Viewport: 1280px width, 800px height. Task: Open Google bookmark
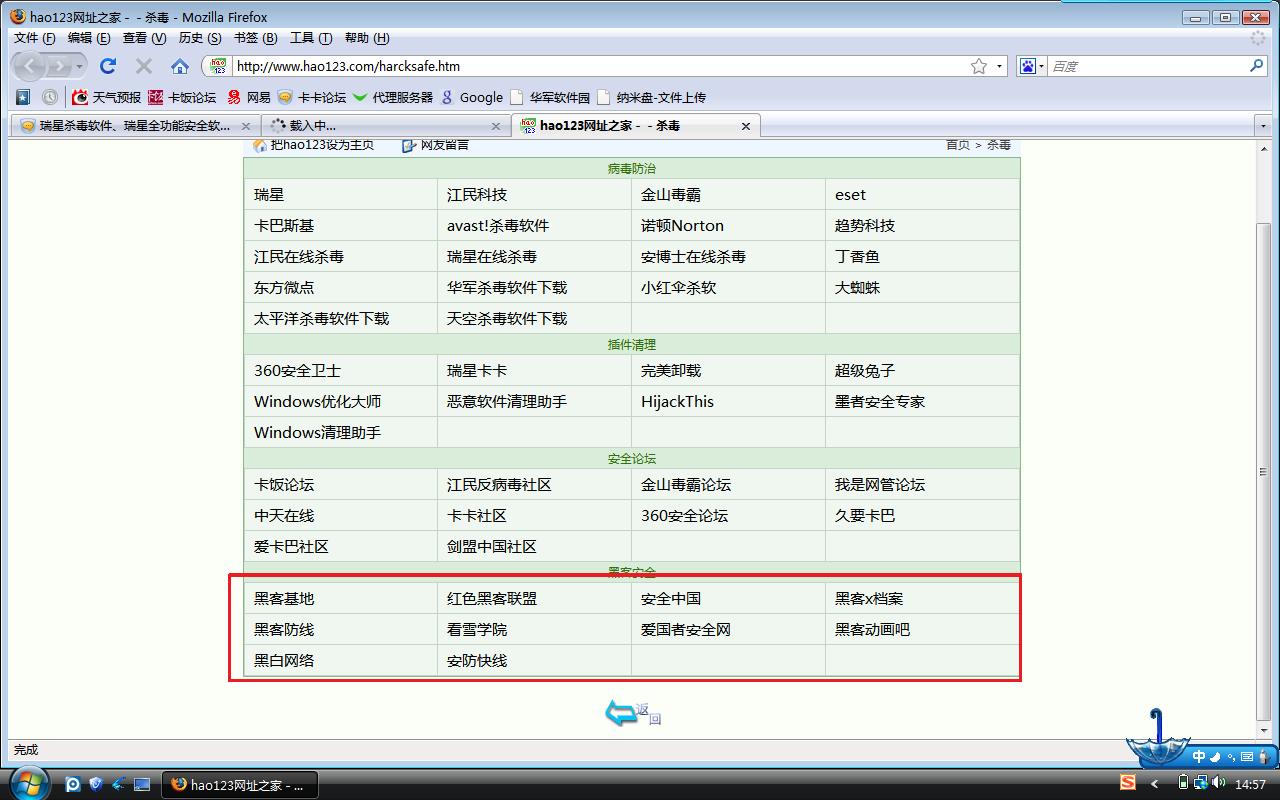tap(471, 97)
